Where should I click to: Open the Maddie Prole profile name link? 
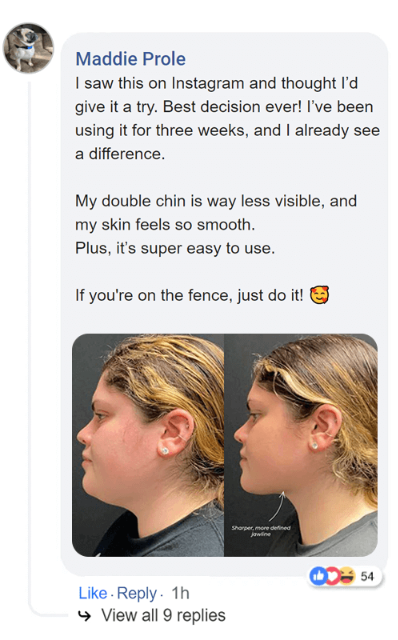[131, 59]
